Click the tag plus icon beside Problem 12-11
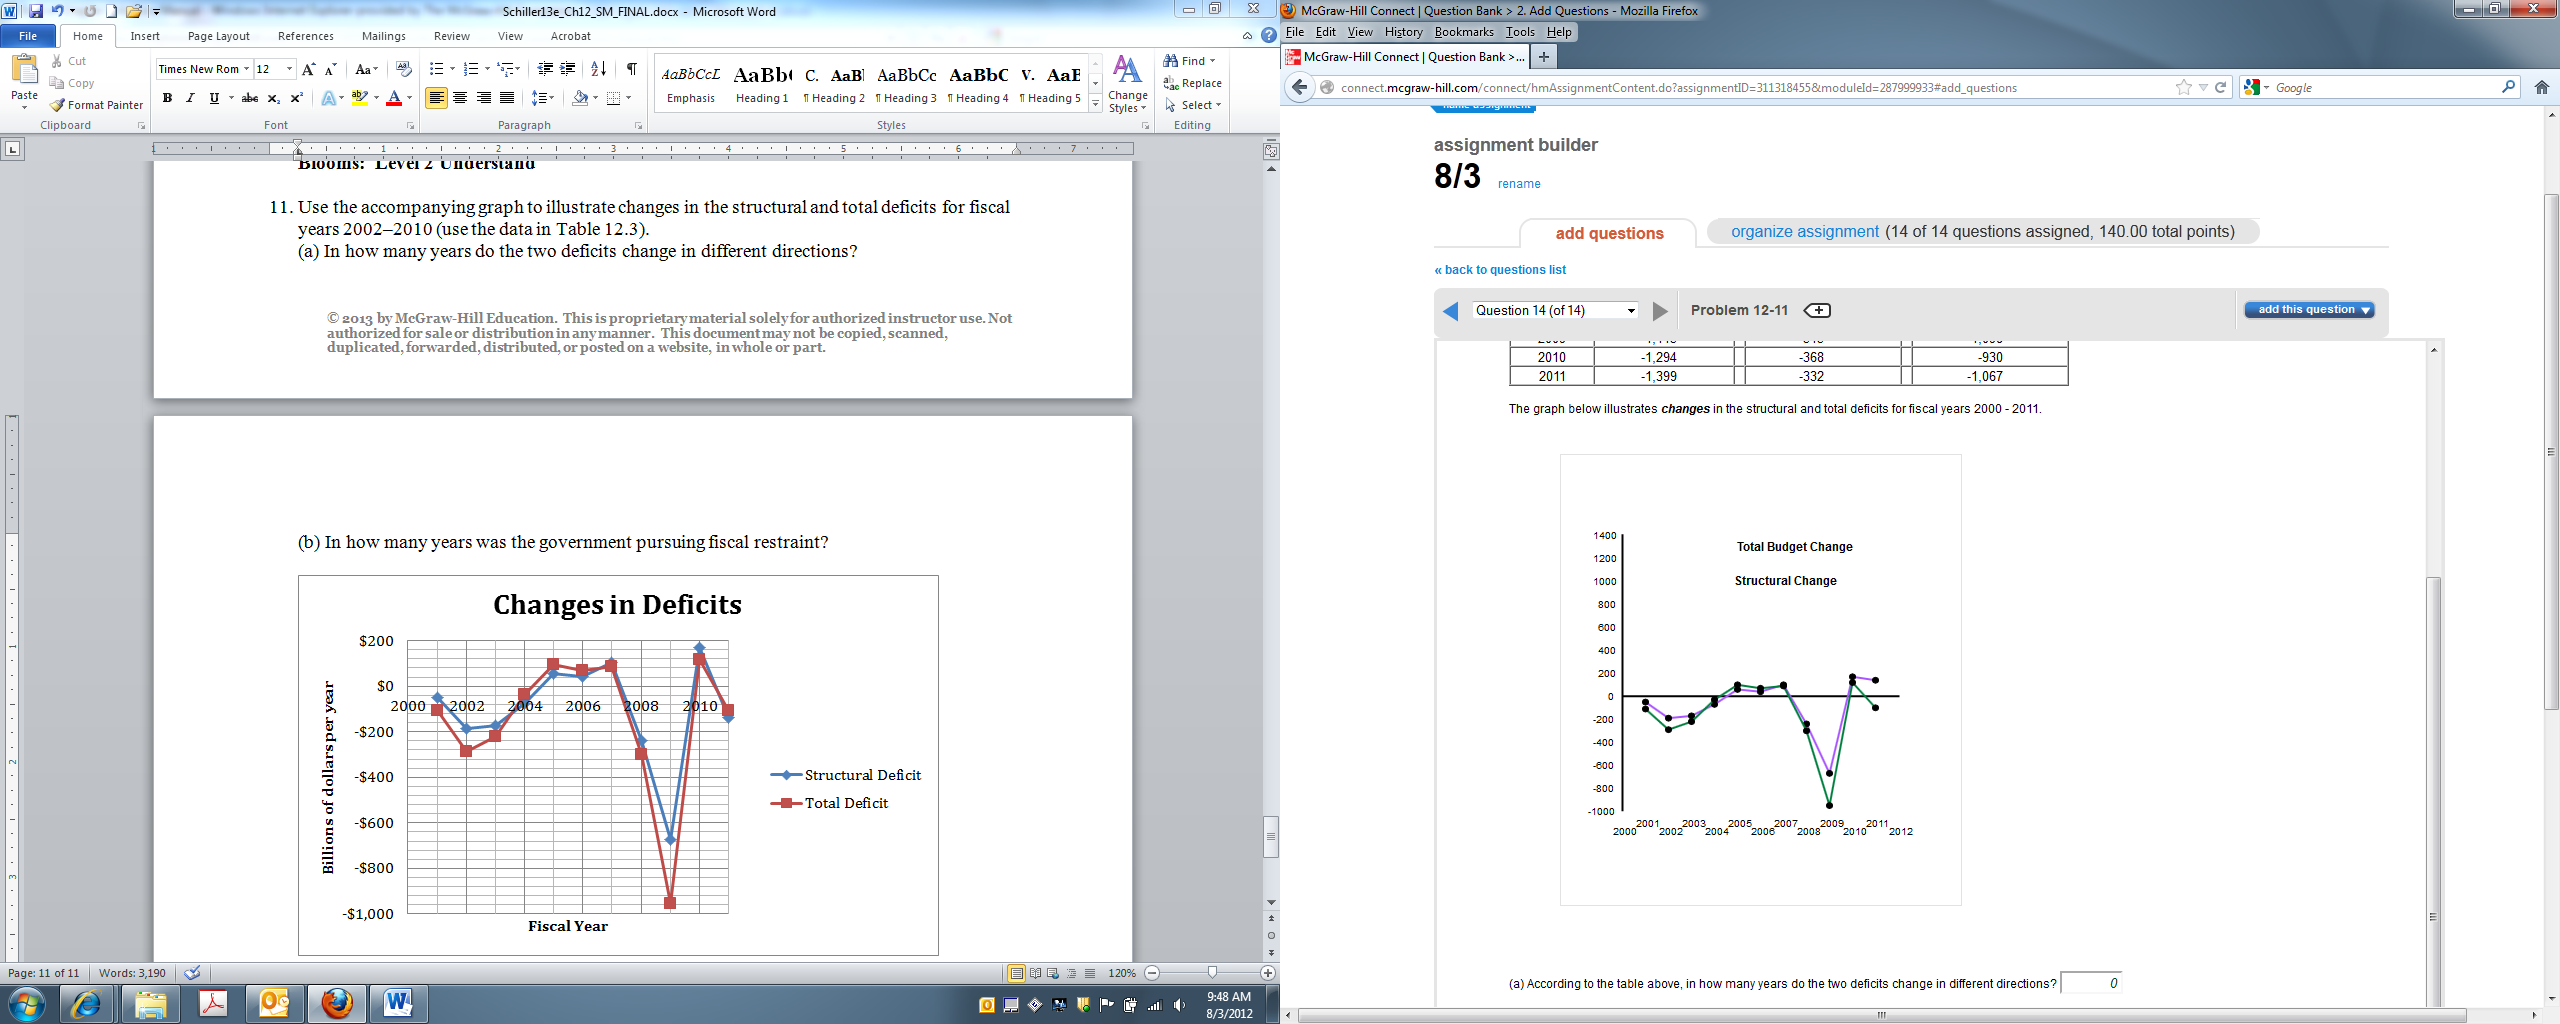This screenshot has width=2560, height=1024. coord(1817,310)
